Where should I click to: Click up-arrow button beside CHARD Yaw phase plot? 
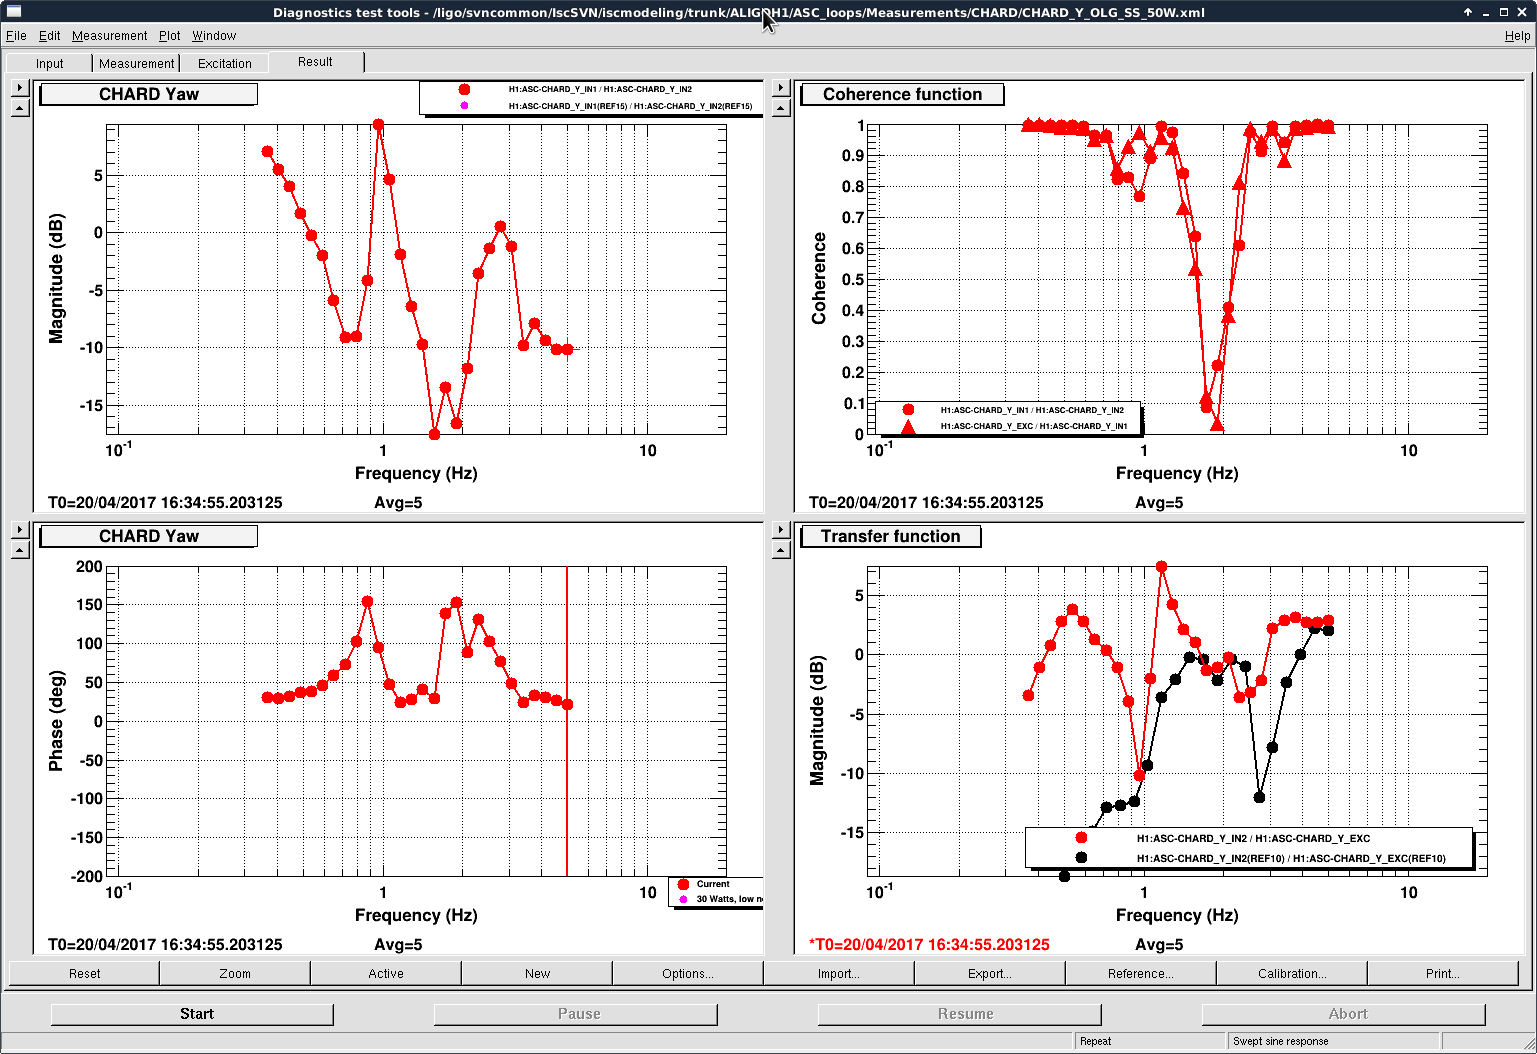[x=20, y=549]
